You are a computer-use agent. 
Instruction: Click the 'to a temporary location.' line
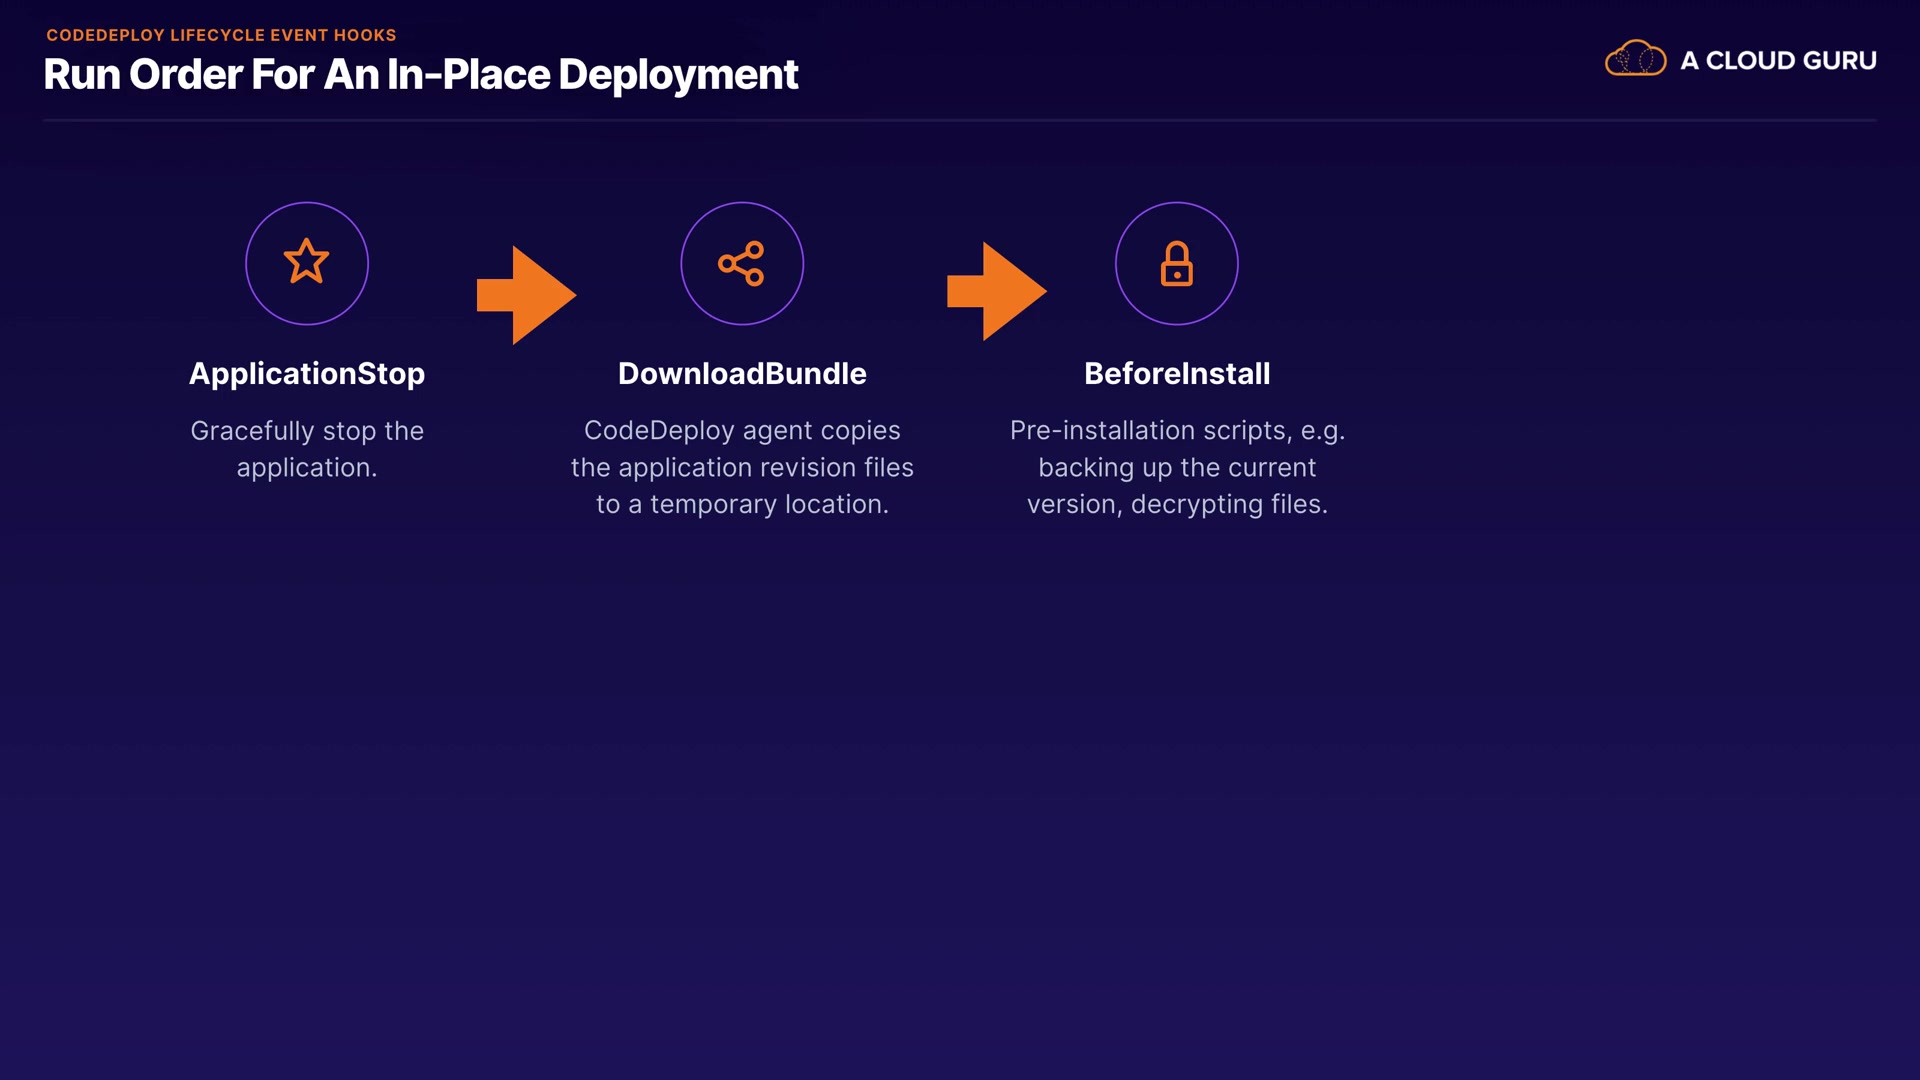point(741,504)
